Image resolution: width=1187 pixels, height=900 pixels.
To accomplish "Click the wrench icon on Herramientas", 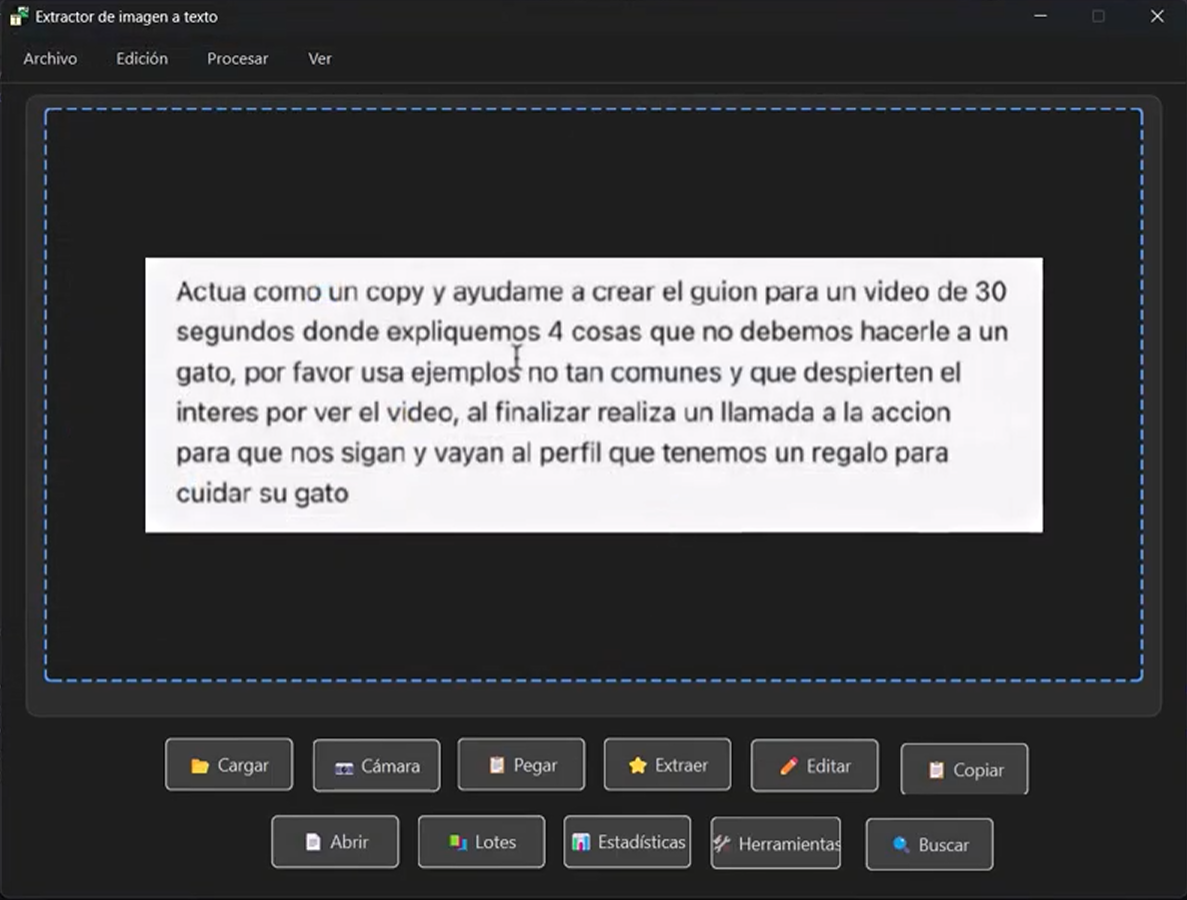I will click(721, 843).
